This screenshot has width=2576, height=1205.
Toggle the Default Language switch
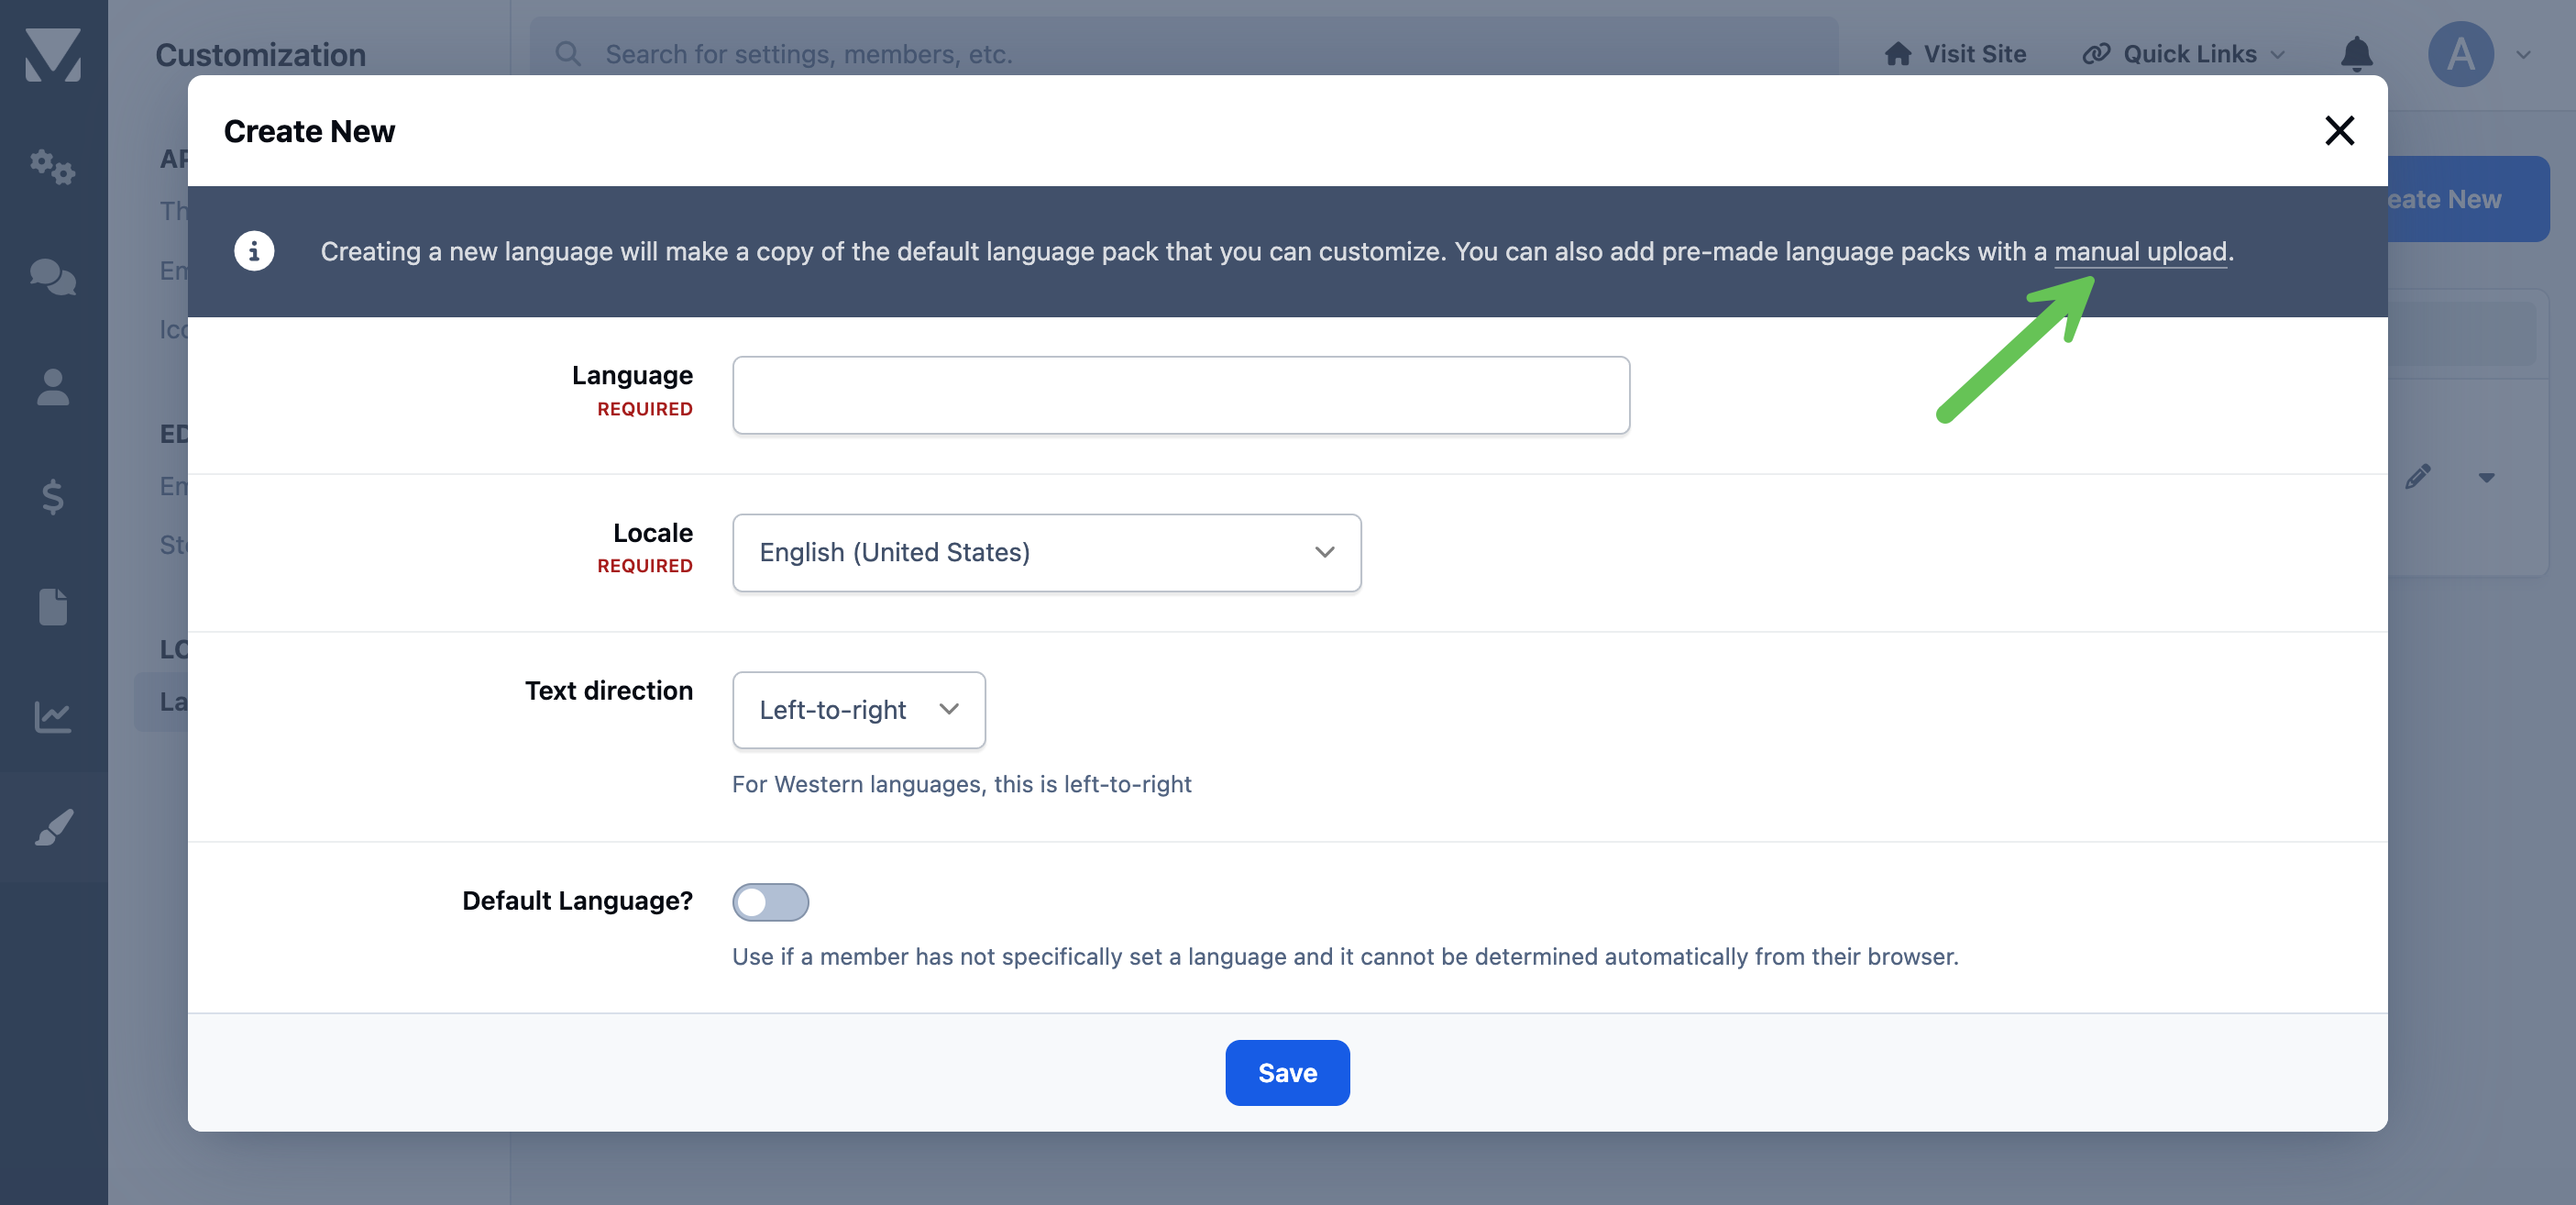click(770, 902)
